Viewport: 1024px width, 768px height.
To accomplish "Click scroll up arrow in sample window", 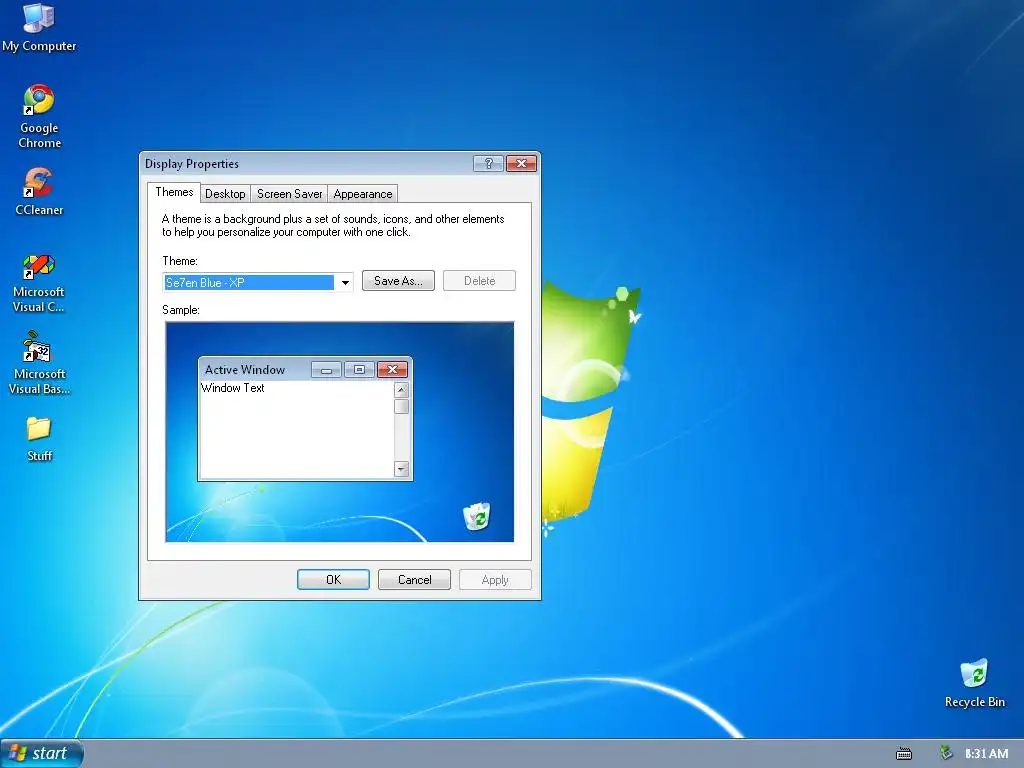I will point(402,390).
